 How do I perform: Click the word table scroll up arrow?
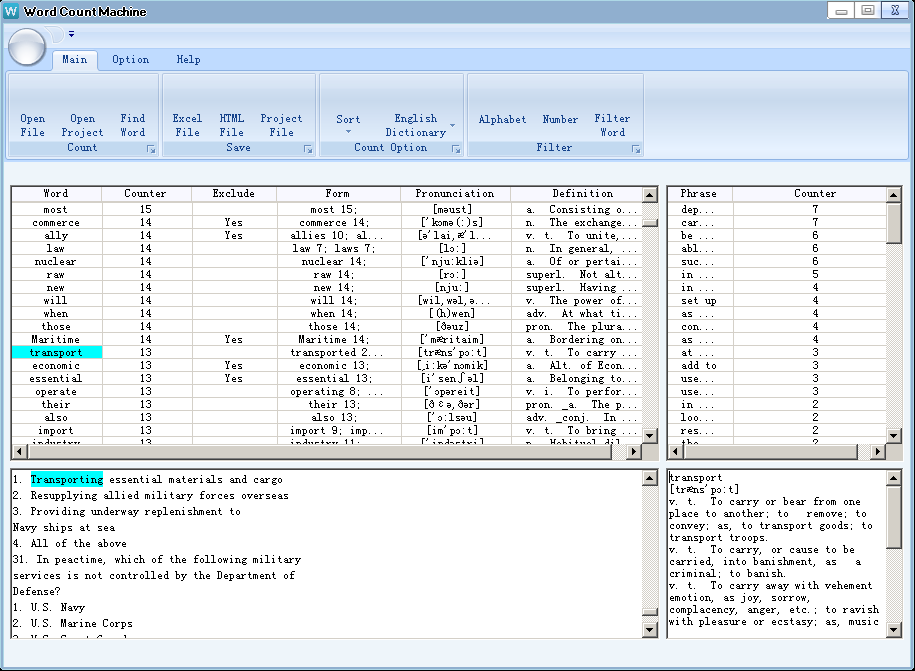pyautogui.click(x=650, y=194)
